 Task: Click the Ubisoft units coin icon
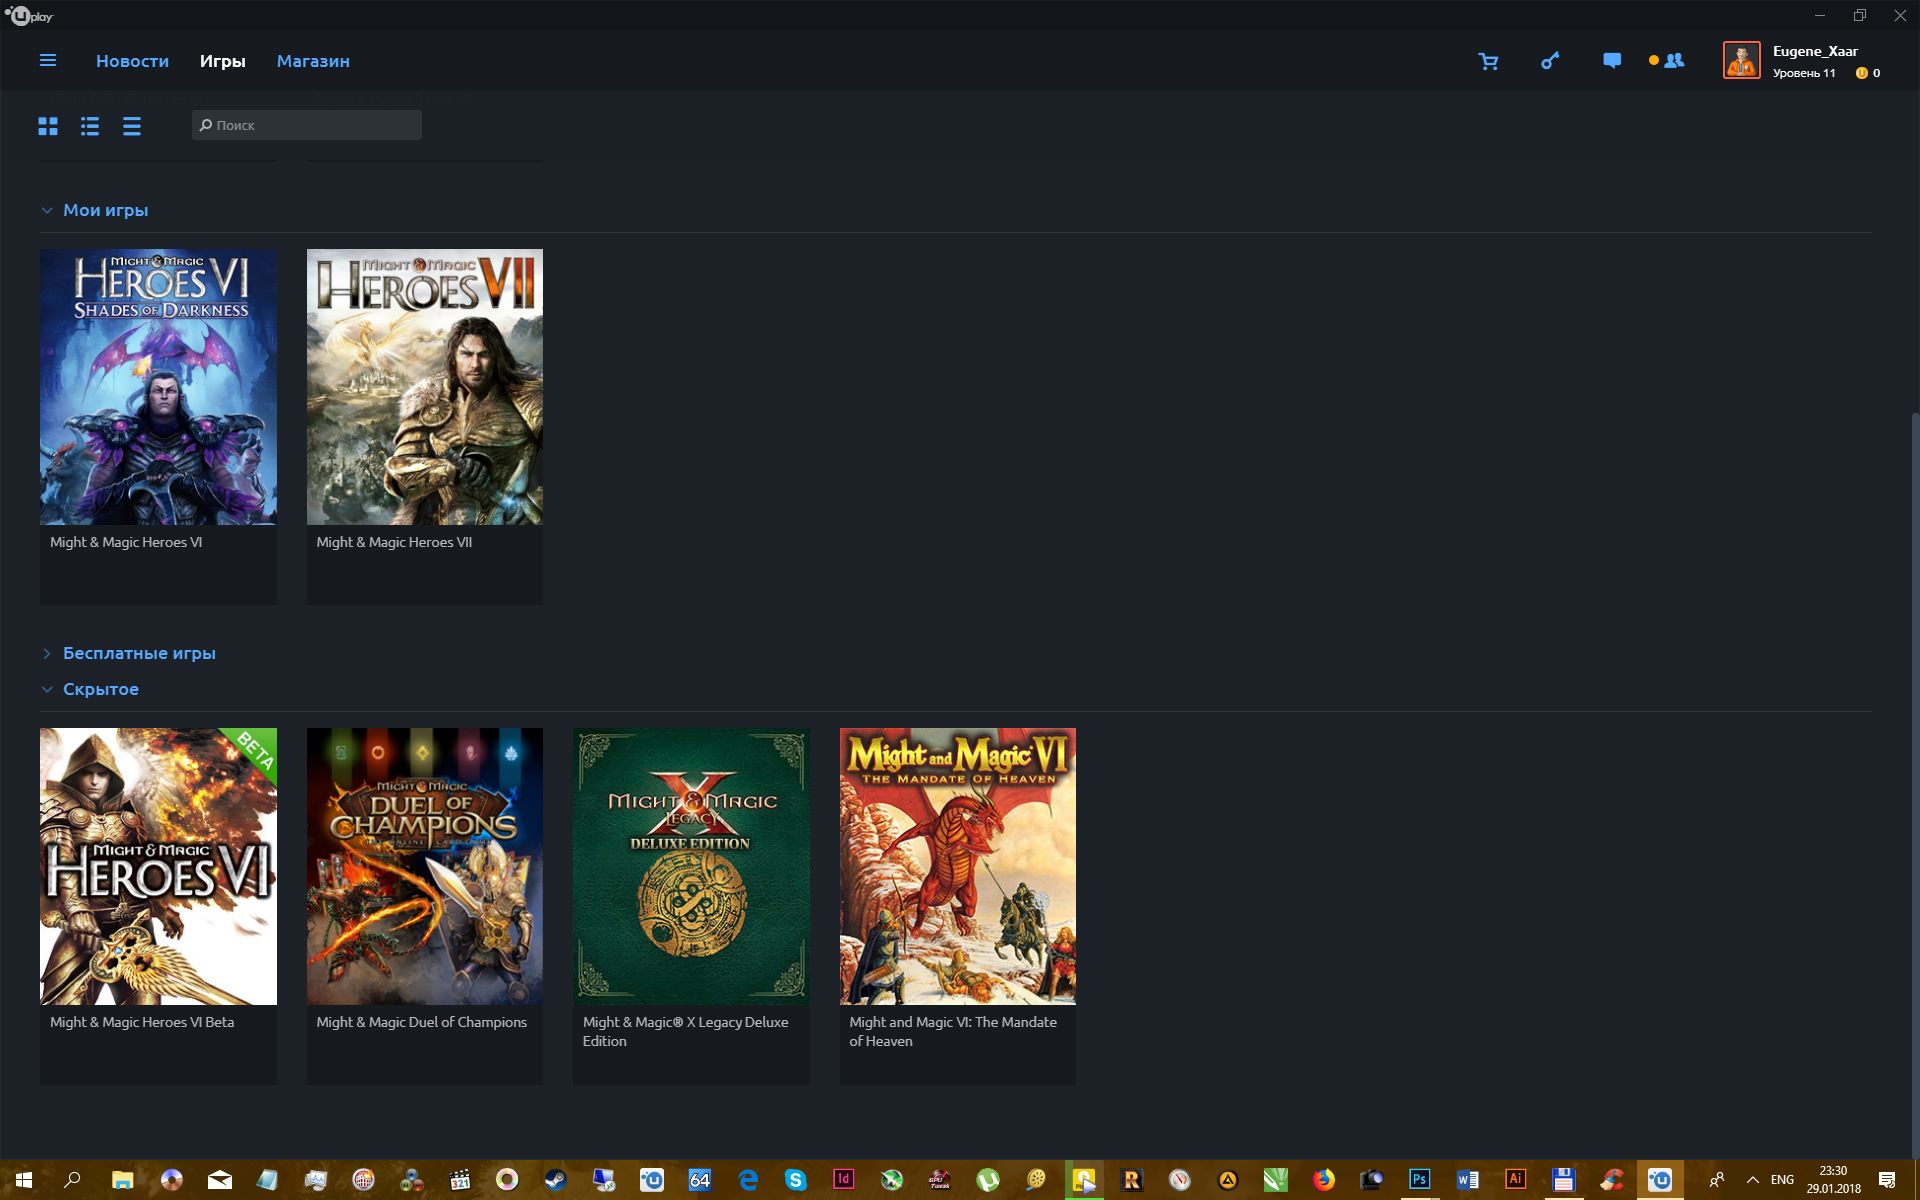pyautogui.click(x=1861, y=73)
